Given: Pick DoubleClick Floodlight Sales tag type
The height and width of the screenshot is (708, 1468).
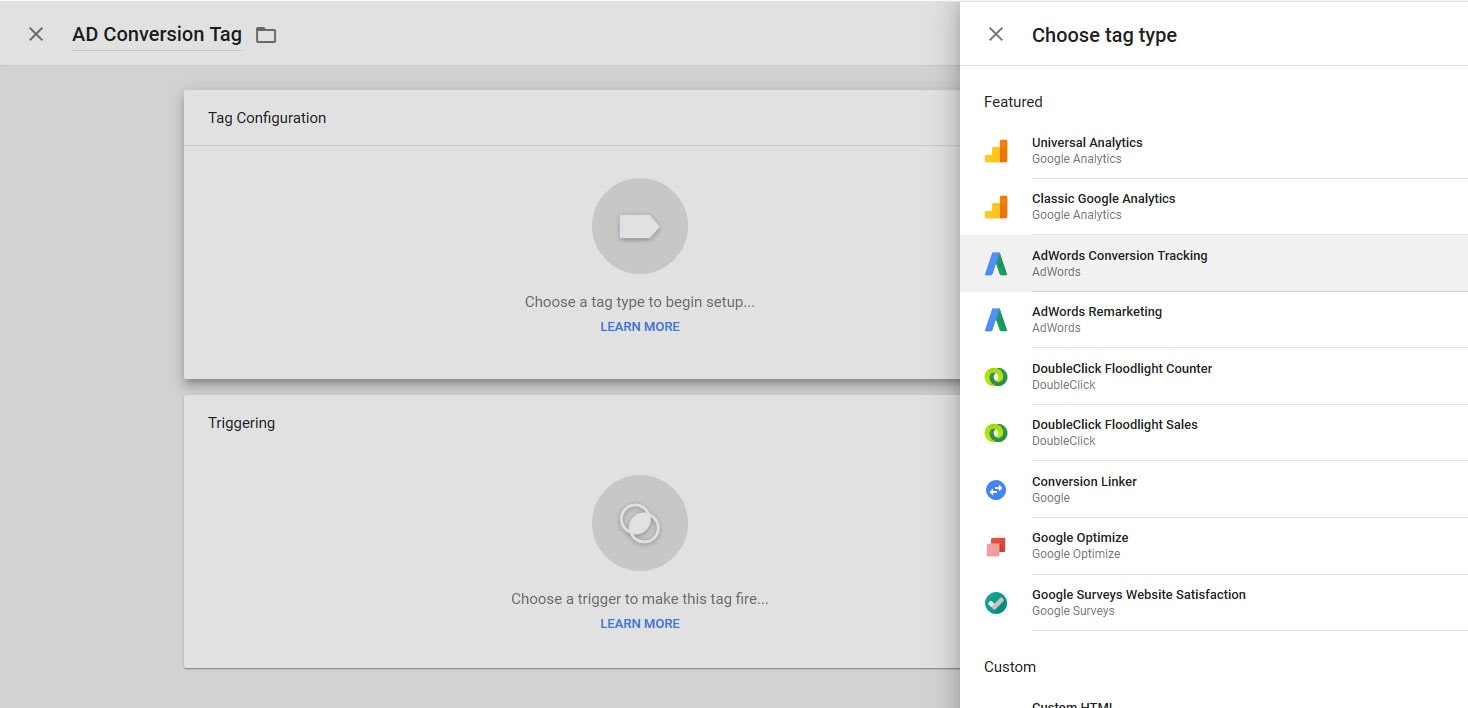Looking at the screenshot, I should pyautogui.click(x=1214, y=433).
